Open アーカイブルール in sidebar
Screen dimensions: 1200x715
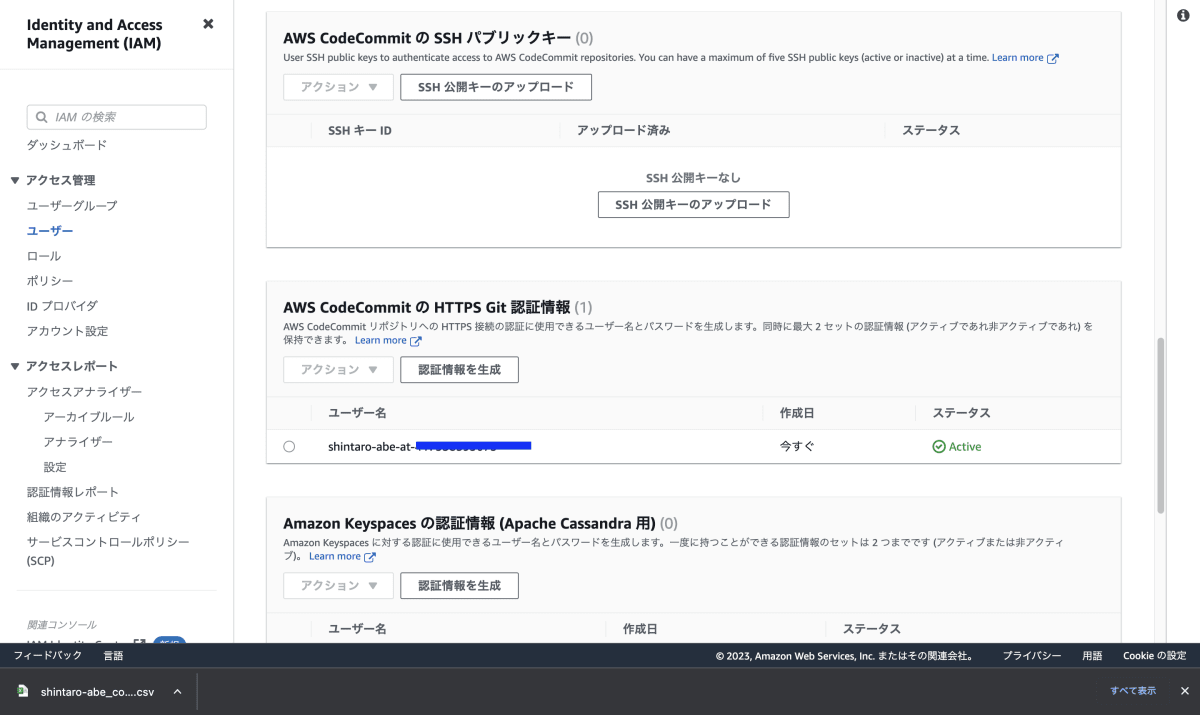point(89,417)
